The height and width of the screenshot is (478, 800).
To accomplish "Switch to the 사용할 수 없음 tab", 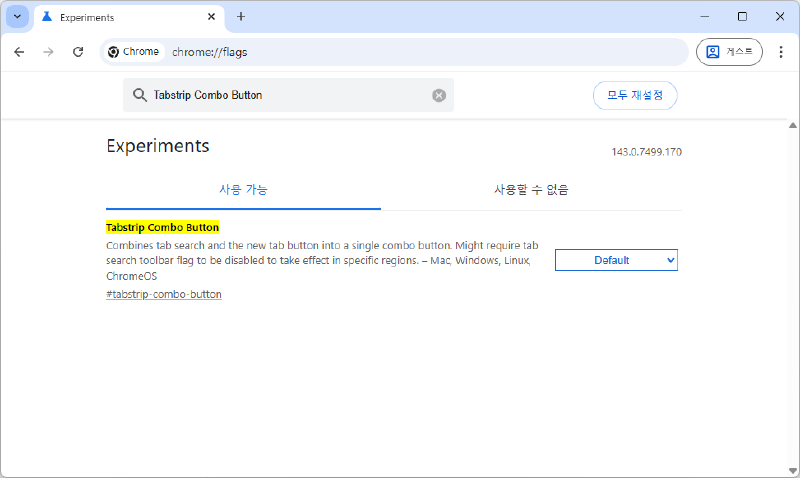I will [531, 189].
